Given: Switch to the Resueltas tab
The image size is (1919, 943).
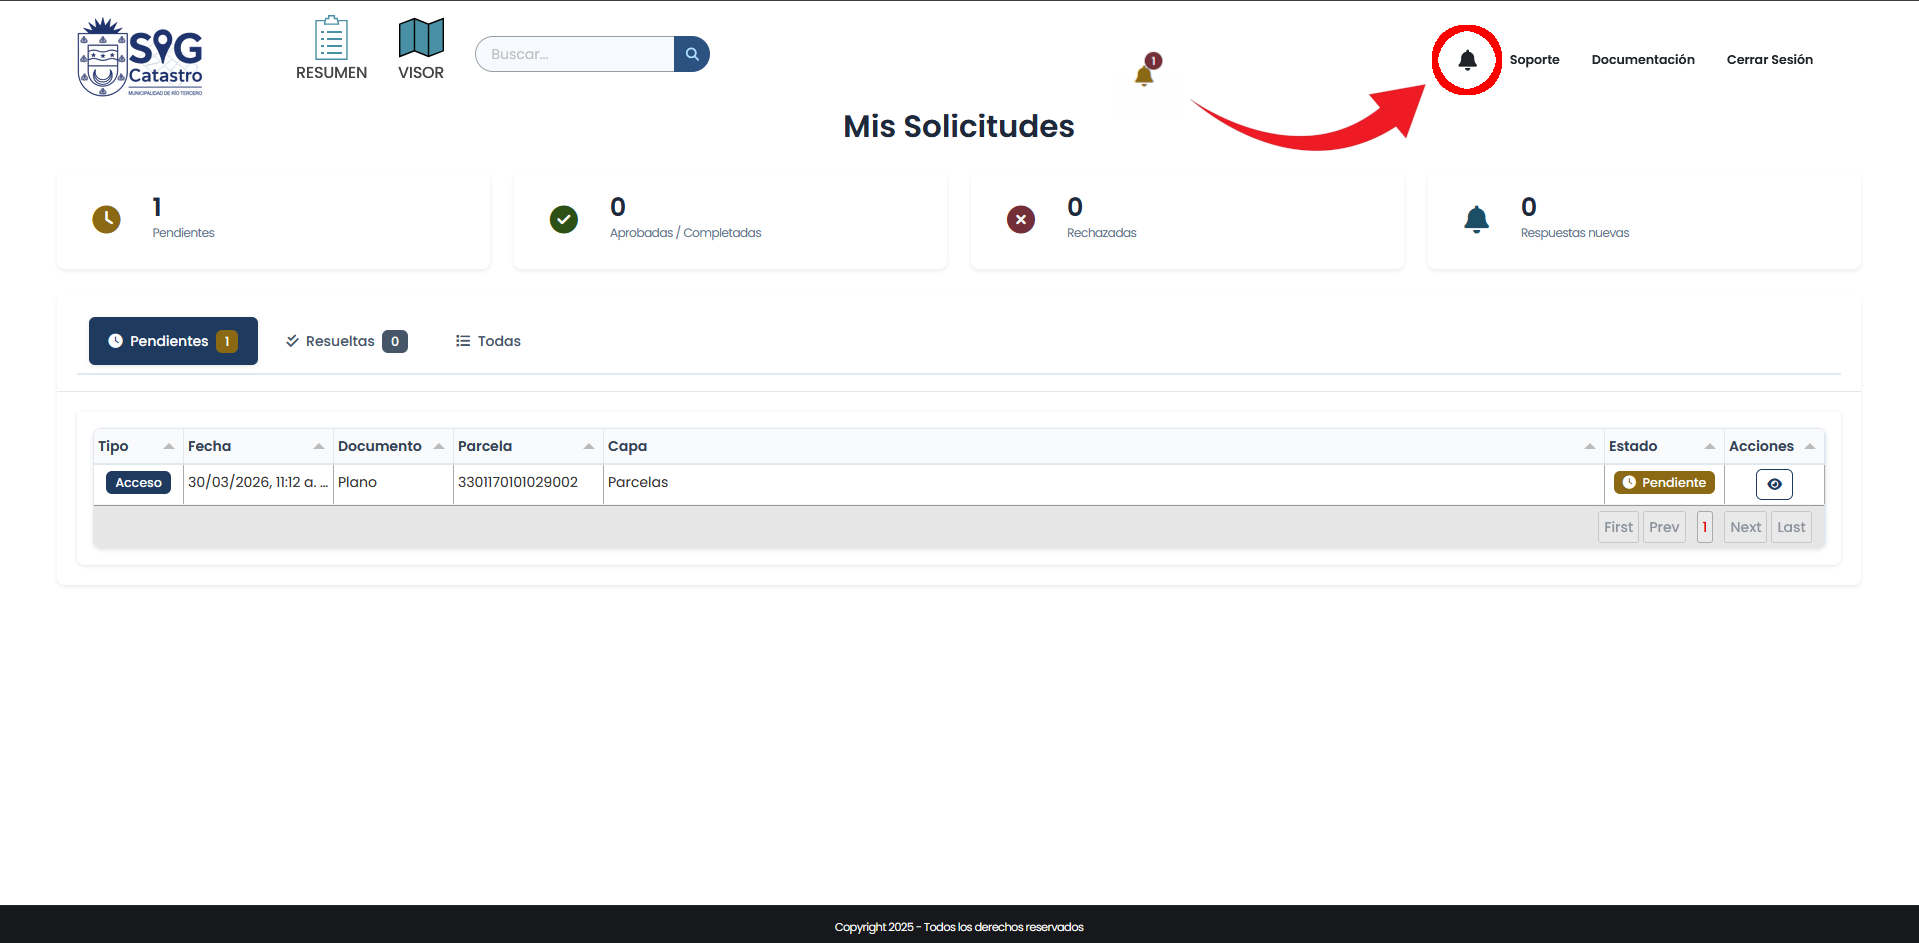Looking at the screenshot, I should (x=346, y=341).
